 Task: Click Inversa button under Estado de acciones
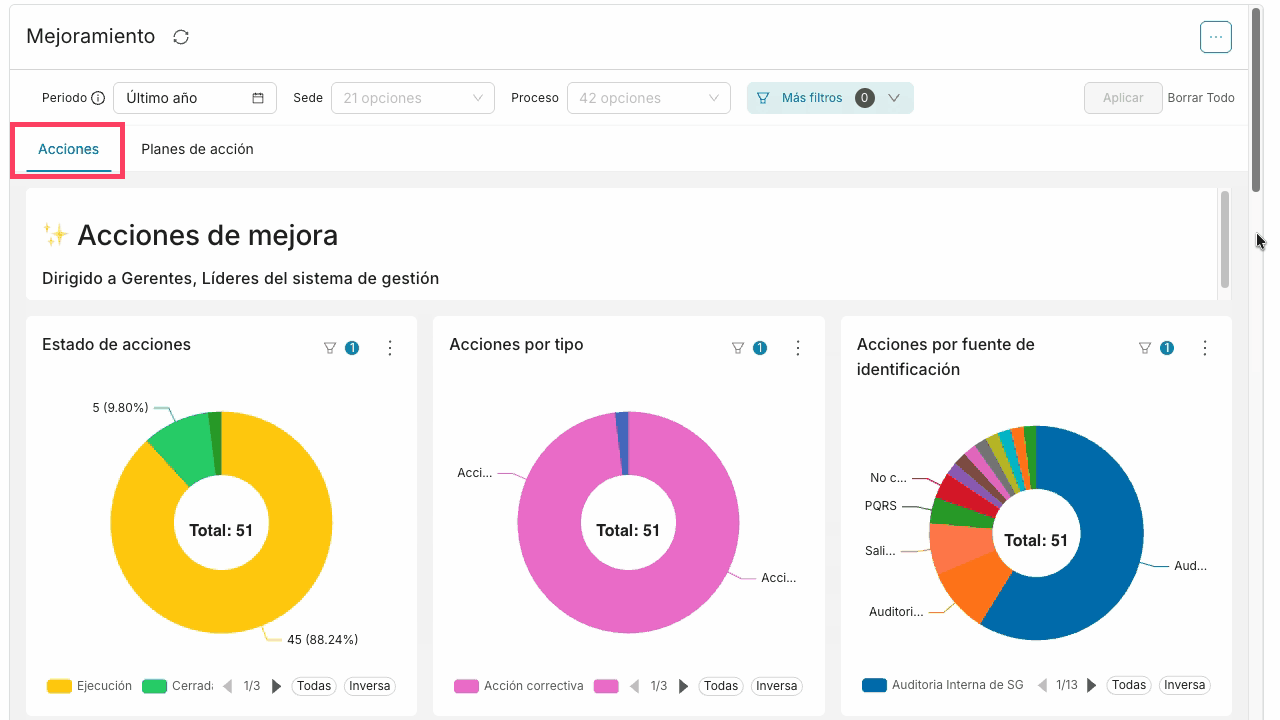click(370, 686)
